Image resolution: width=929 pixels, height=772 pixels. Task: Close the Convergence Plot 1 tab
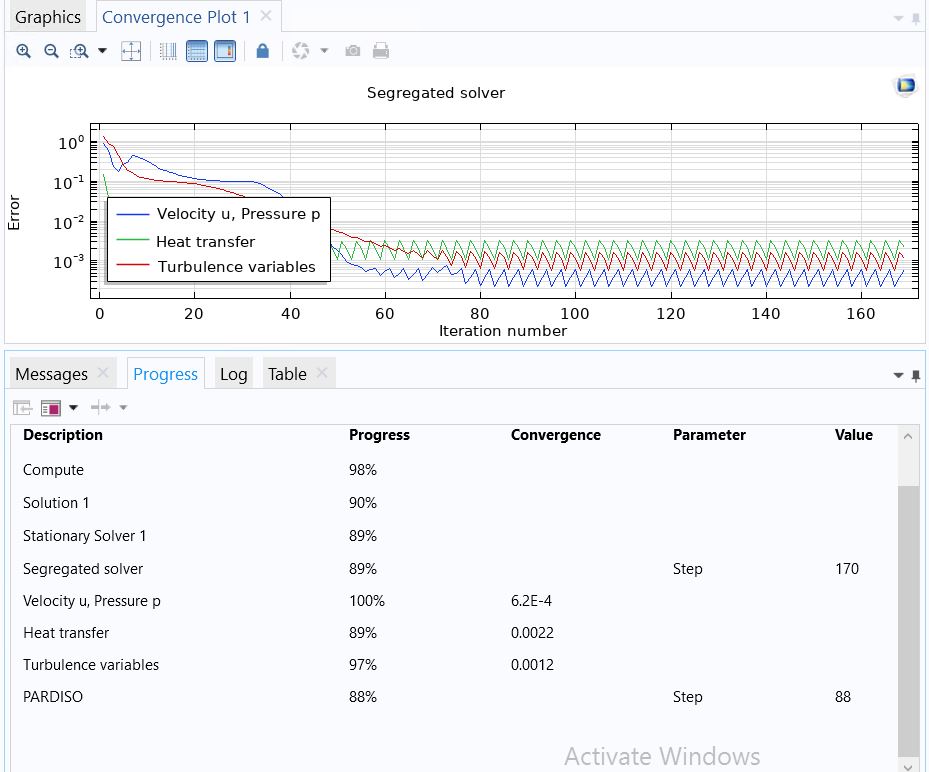tap(266, 16)
